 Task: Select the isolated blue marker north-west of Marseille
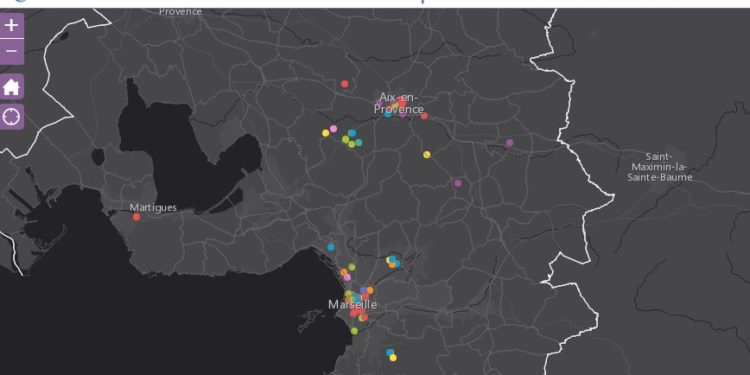click(331, 247)
